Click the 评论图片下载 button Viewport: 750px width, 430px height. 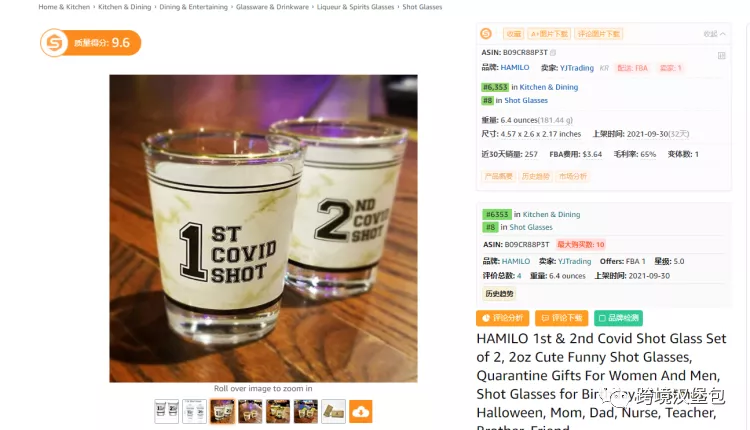[598, 34]
